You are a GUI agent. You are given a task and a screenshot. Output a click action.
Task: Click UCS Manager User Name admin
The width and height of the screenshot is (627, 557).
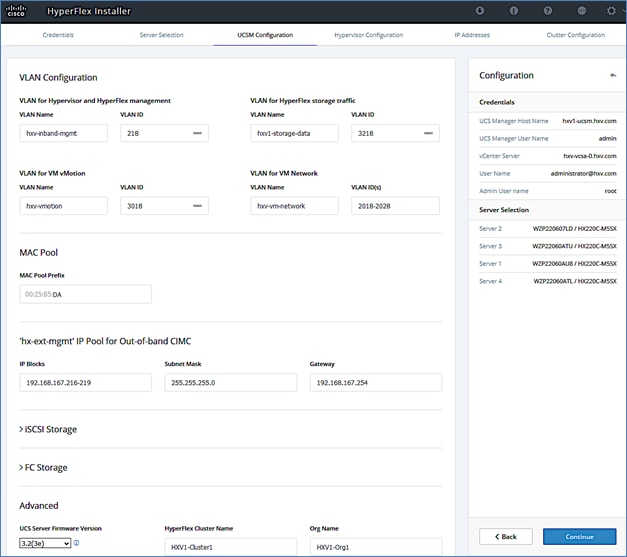pos(607,138)
